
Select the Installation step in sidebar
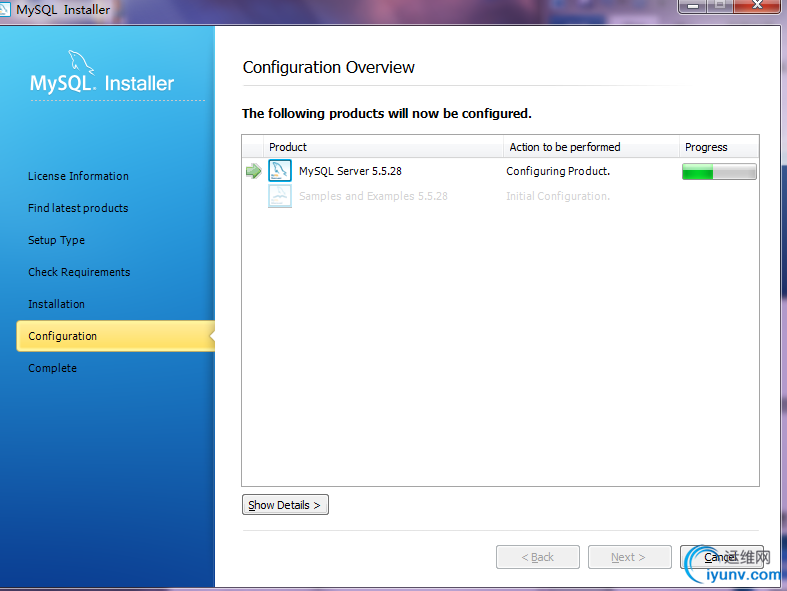tap(56, 304)
